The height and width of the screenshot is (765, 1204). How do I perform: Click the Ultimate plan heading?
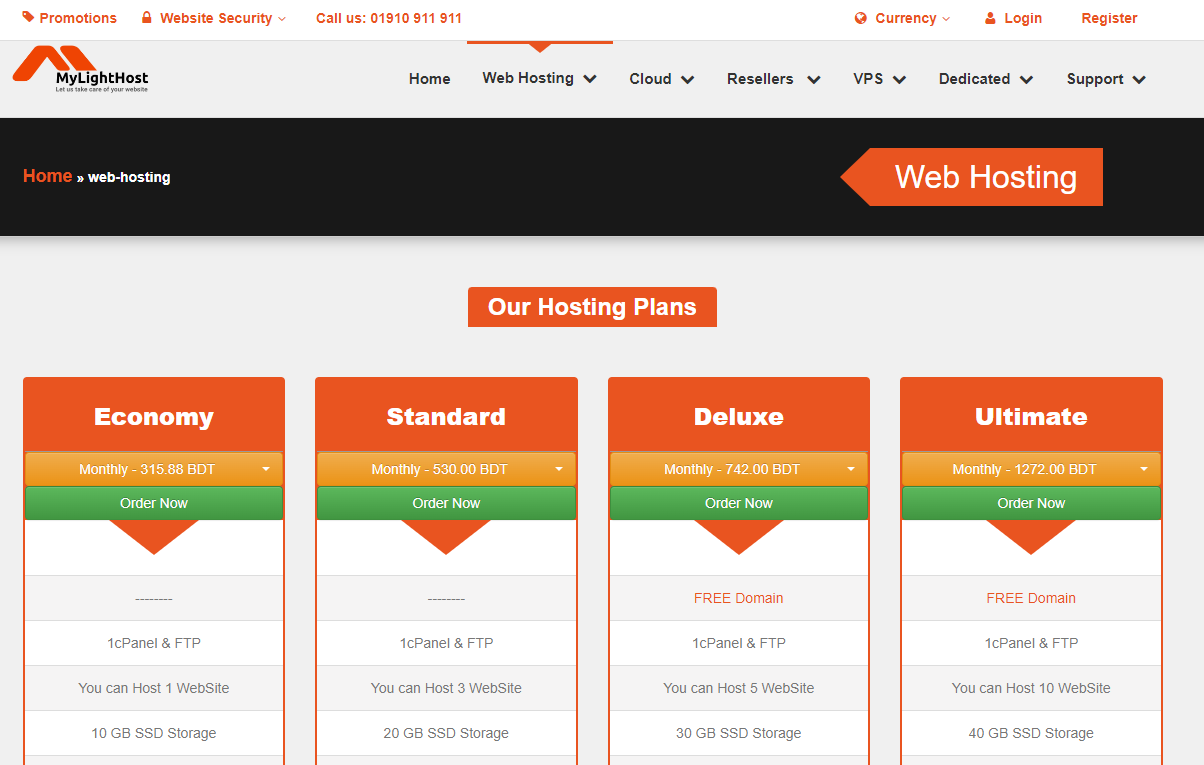1031,417
